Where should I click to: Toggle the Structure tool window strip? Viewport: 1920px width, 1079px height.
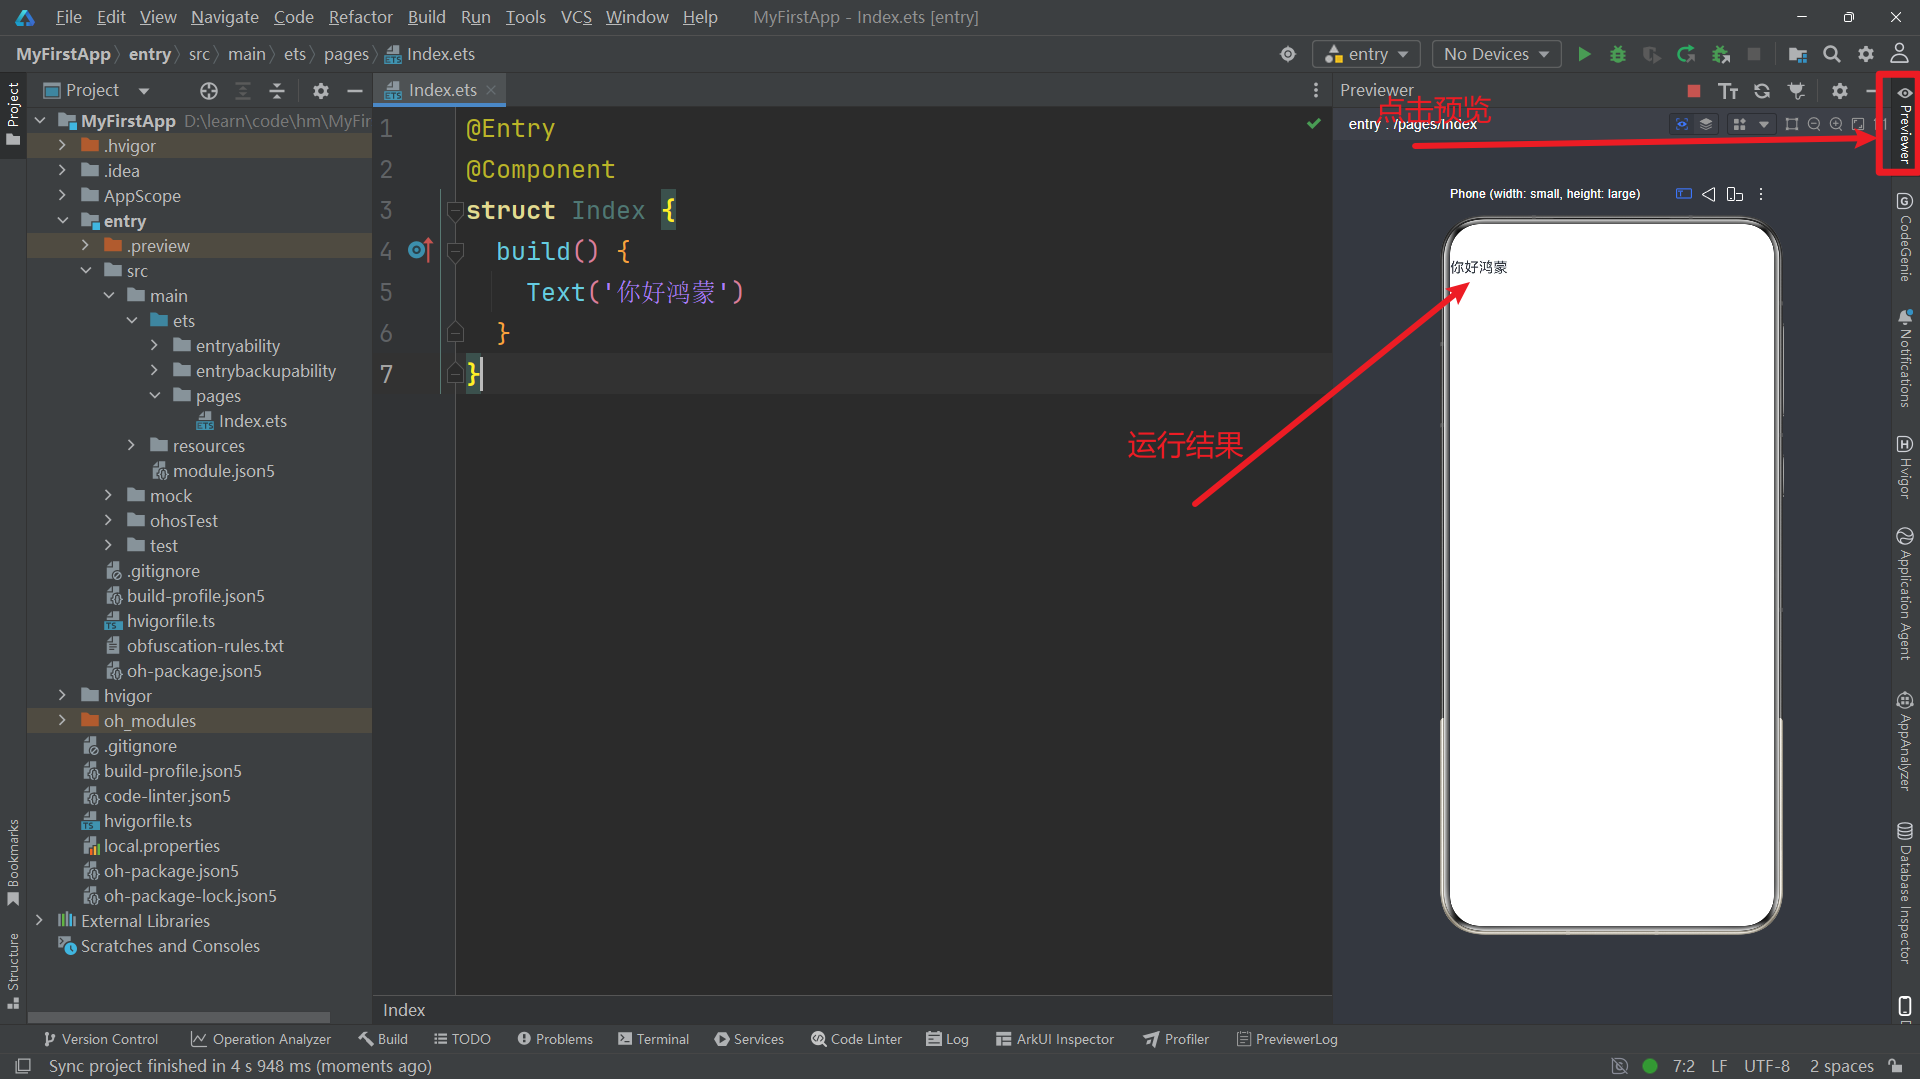[13, 970]
